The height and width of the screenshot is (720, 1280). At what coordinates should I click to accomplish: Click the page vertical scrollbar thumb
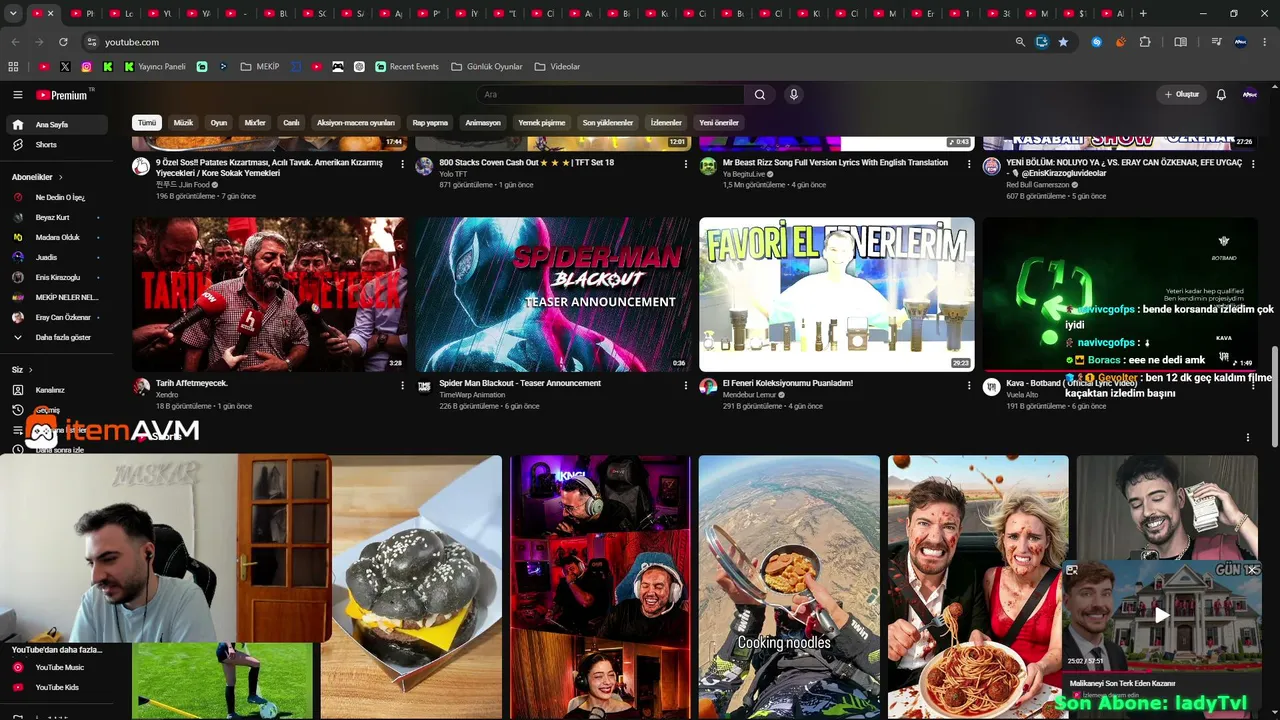coord(1274,398)
